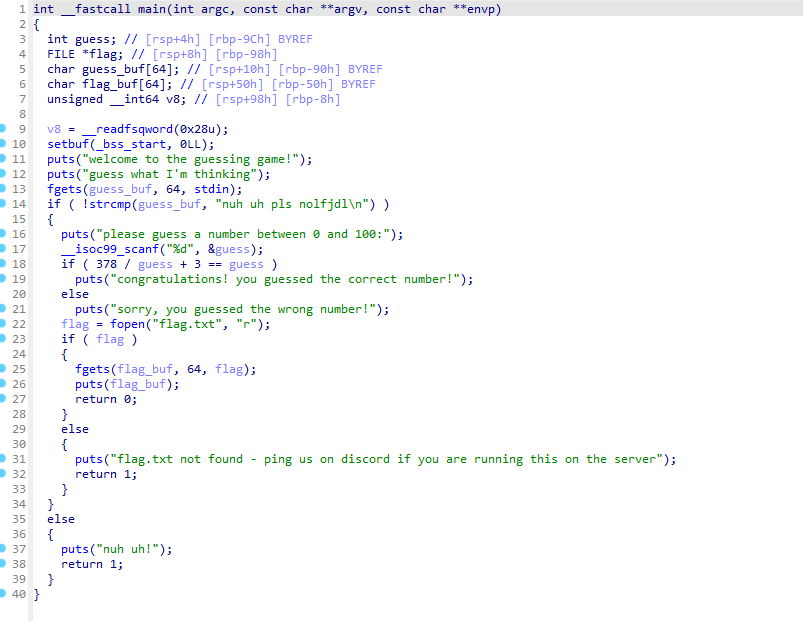The height and width of the screenshot is (621, 803).
Task: Toggle the breakpoint dot beside line 40
Action: pos(3,593)
